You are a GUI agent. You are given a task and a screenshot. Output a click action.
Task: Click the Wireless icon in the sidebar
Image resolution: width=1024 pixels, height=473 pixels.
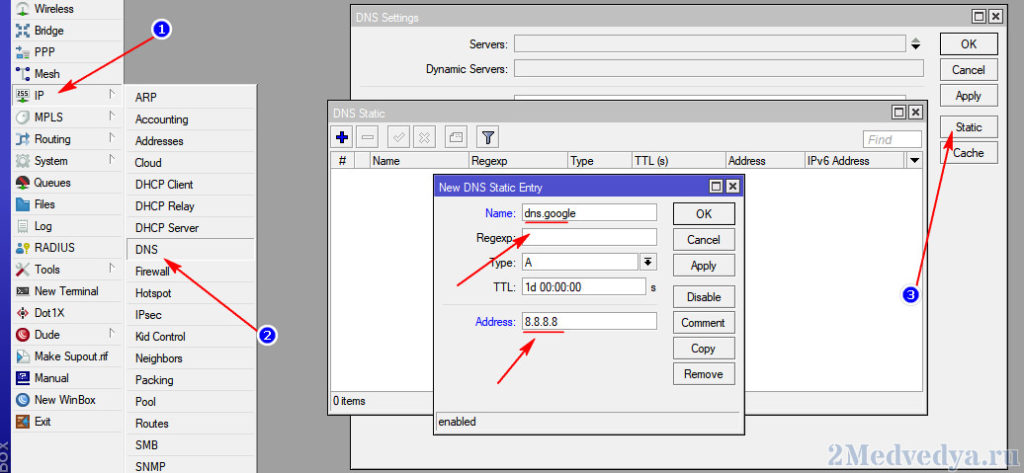(x=23, y=9)
